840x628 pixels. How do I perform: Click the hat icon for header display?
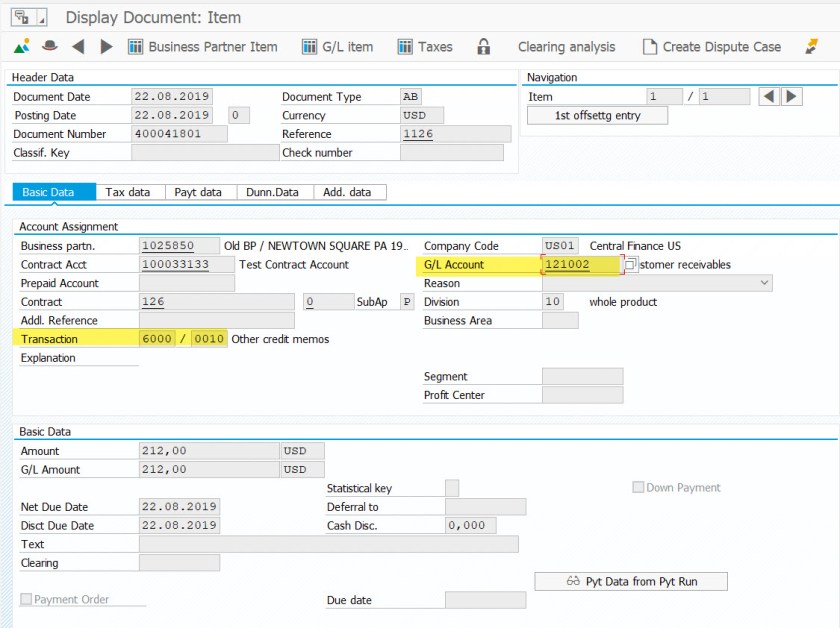point(50,47)
